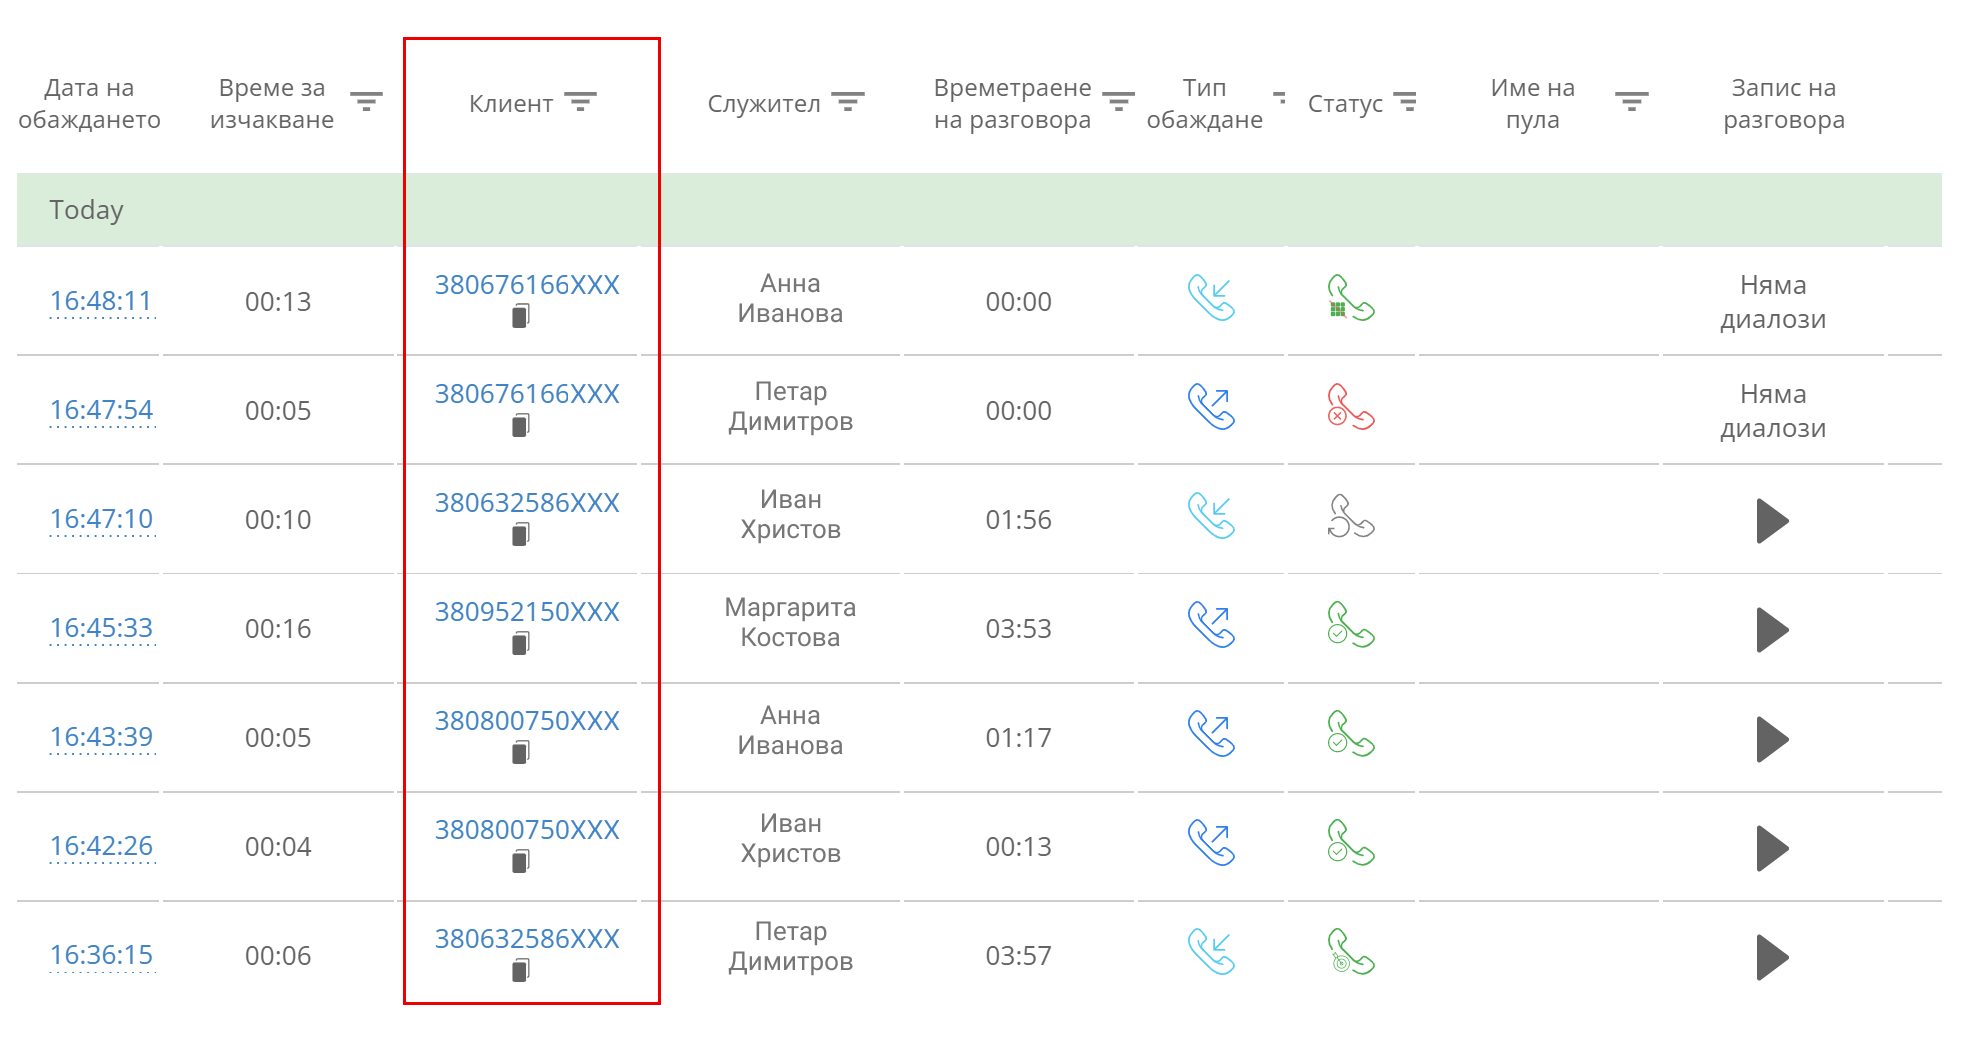Open client 380800750XXX in the 16:42:26 row
Image resolution: width=1970 pixels, height=1042 pixels.
527,830
